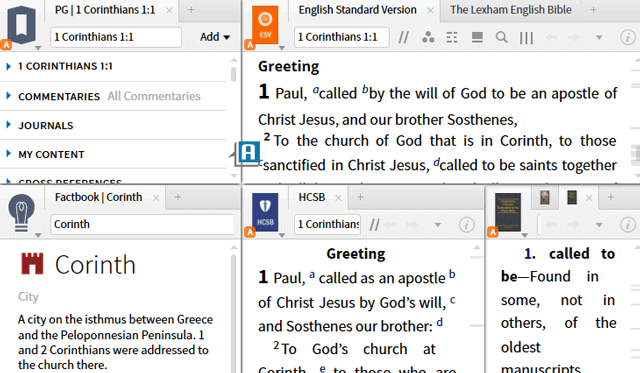Click the Factbook lightbulb panel icon
The width and height of the screenshot is (640, 373).
(21, 212)
